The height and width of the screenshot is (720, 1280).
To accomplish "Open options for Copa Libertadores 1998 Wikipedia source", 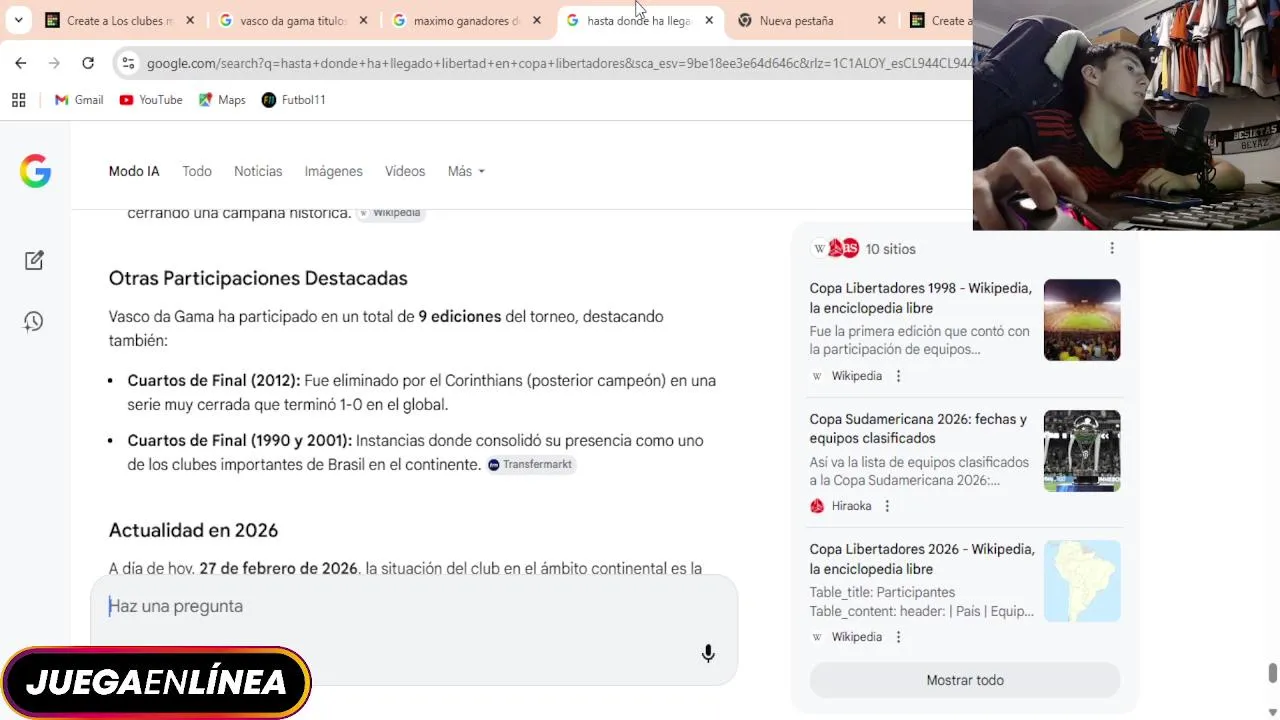I will 898,376.
